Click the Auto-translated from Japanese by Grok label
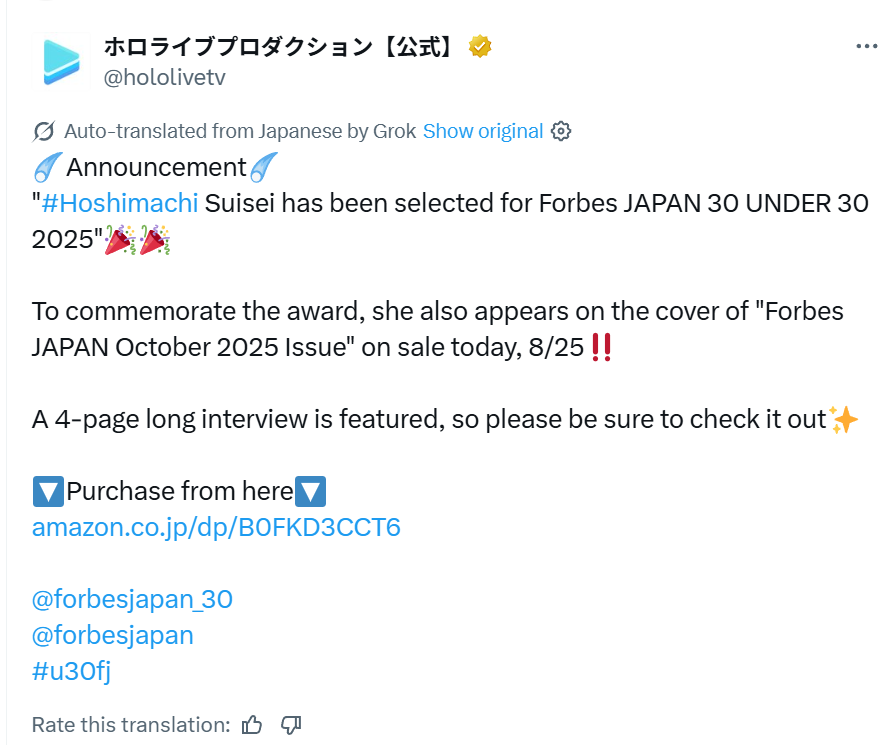Viewport: 887px width, 745px height. (239, 131)
